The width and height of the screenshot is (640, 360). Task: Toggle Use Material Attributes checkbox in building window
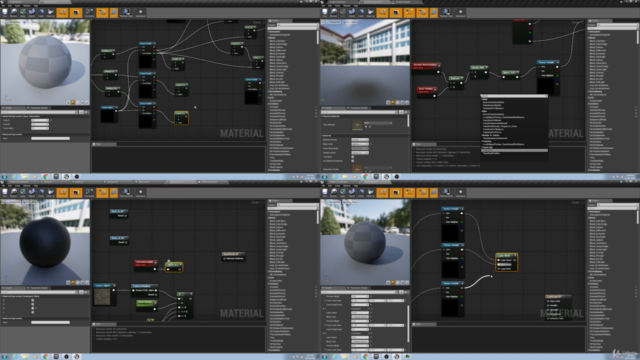(x=353, y=161)
